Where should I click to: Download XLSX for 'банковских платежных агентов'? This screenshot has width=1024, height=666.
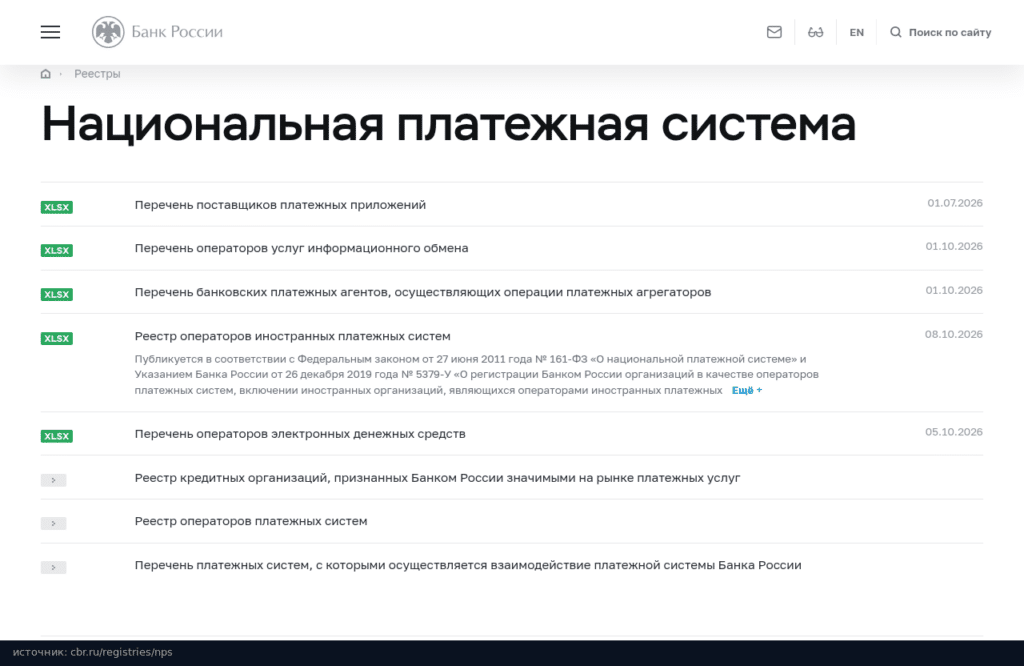(x=57, y=294)
